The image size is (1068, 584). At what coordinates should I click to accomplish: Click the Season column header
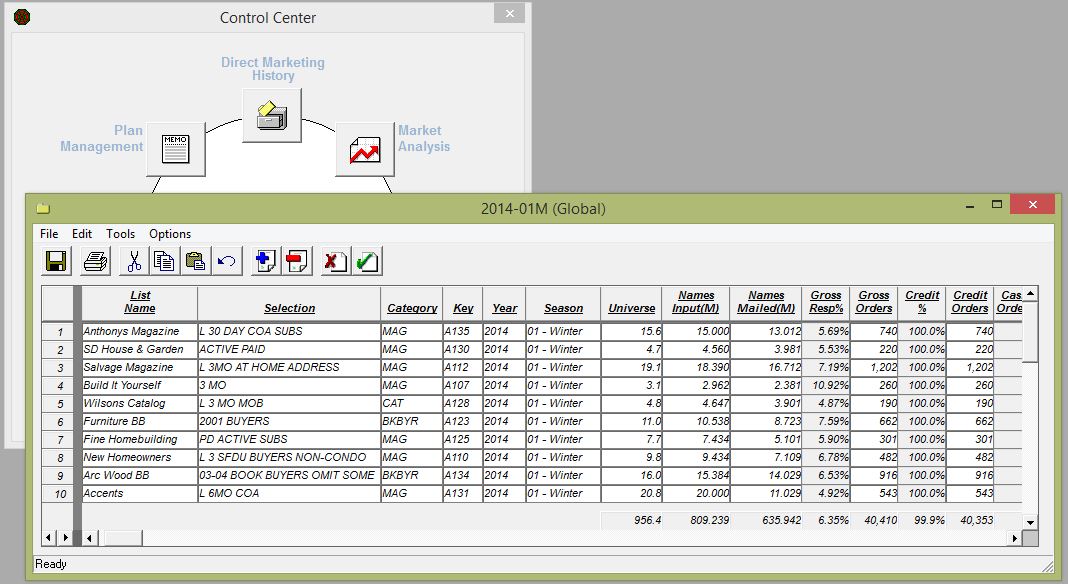563,303
